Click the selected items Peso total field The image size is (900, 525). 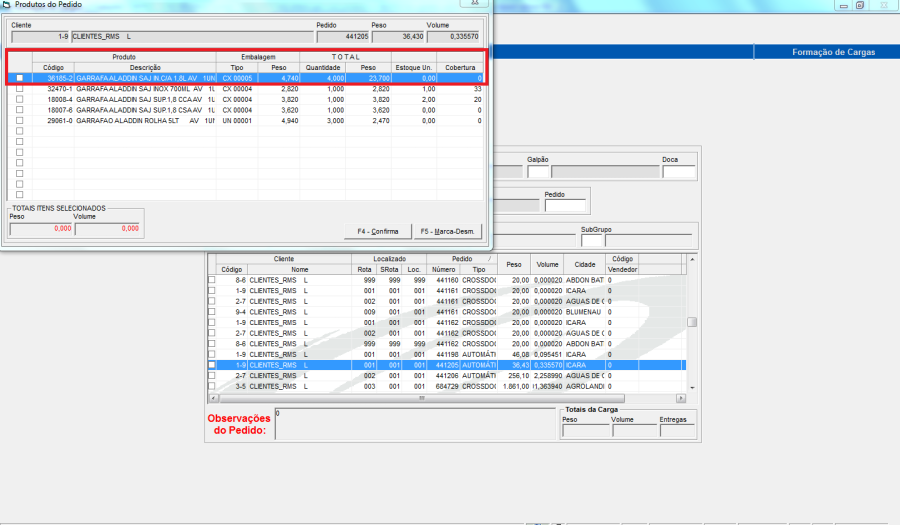41,228
